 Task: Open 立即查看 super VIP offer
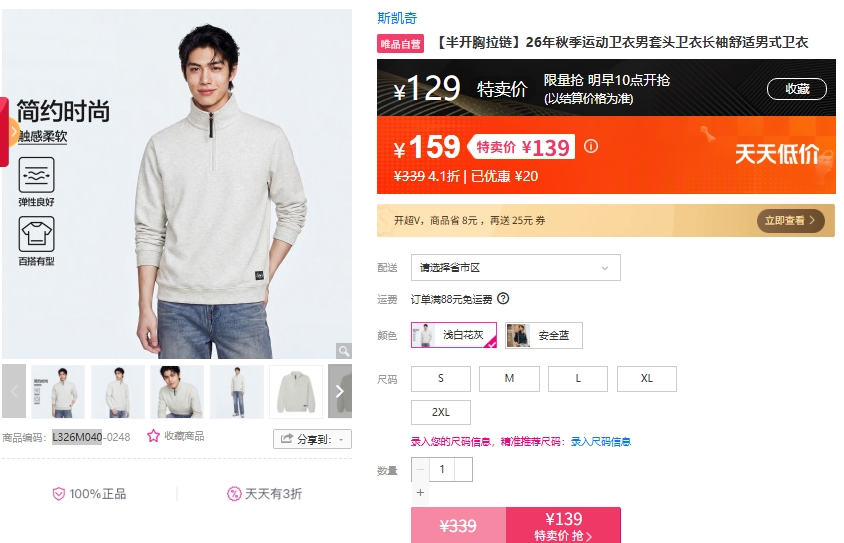pyautogui.click(x=790, y=221)
